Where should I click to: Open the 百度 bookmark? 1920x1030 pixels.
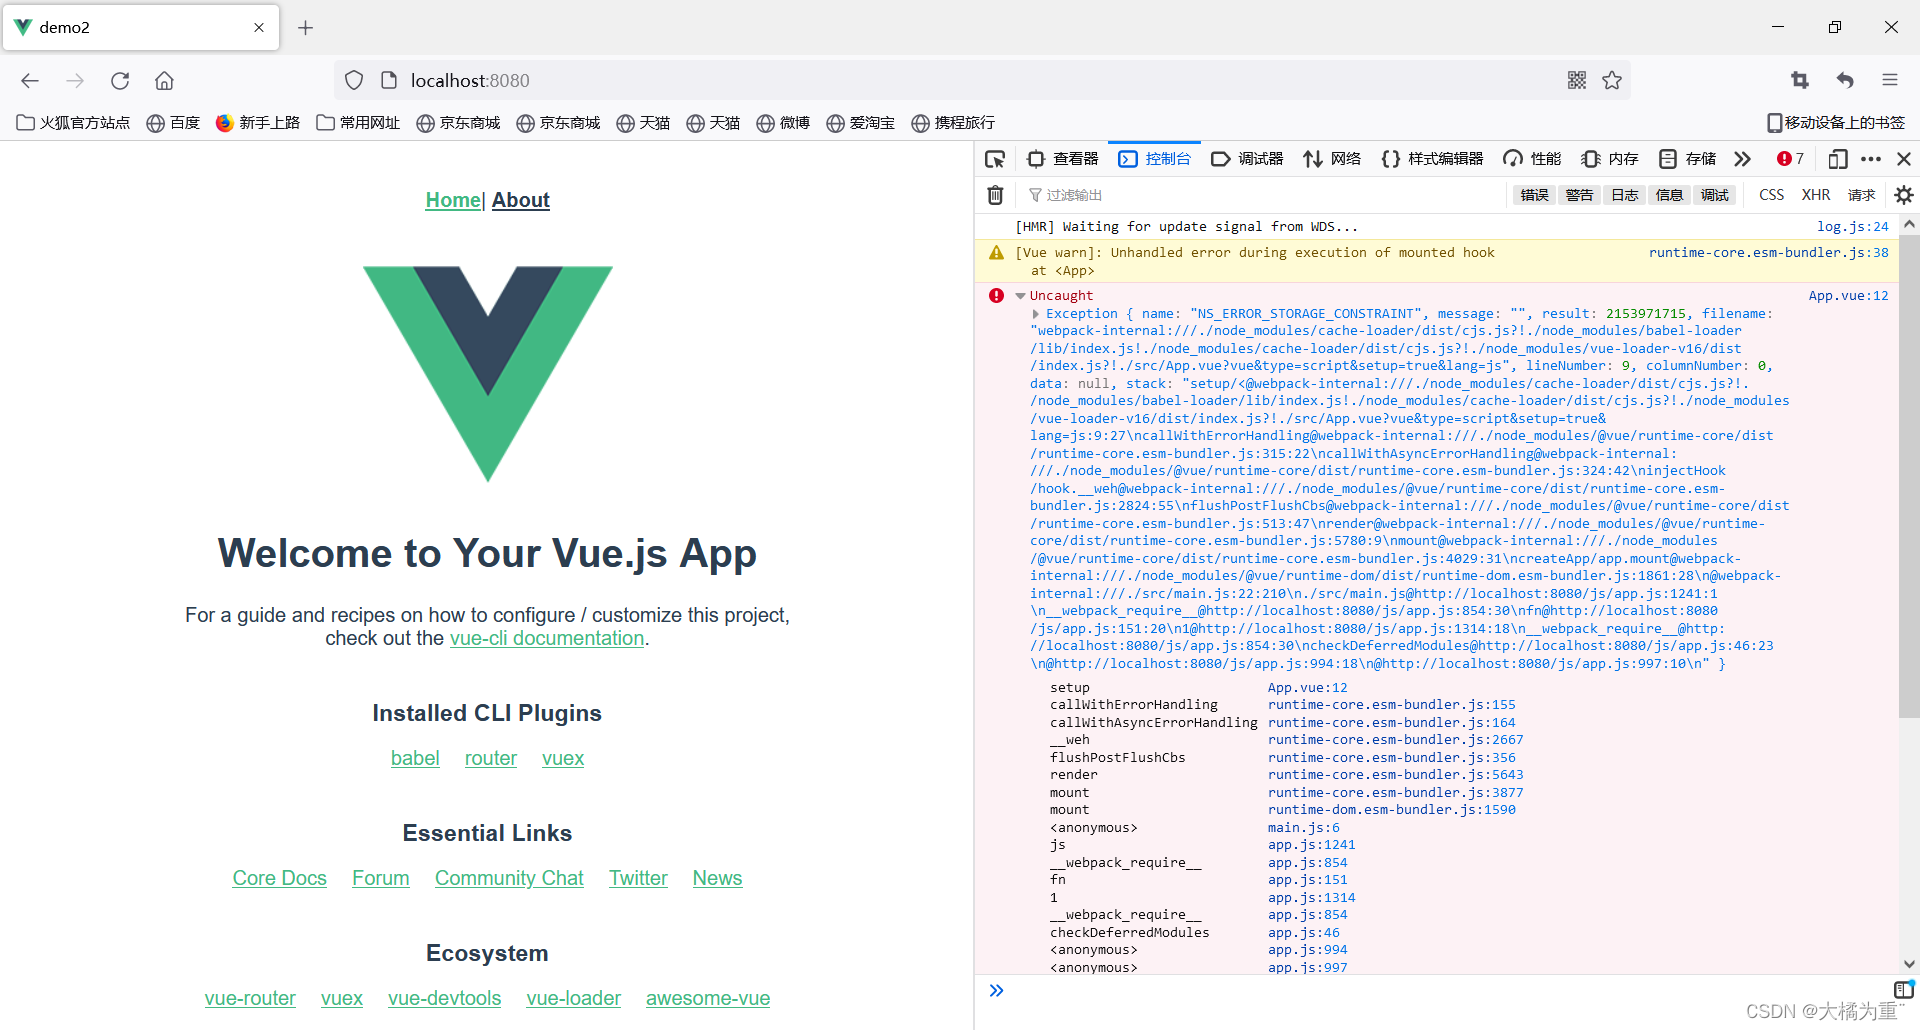click(174, 123)
